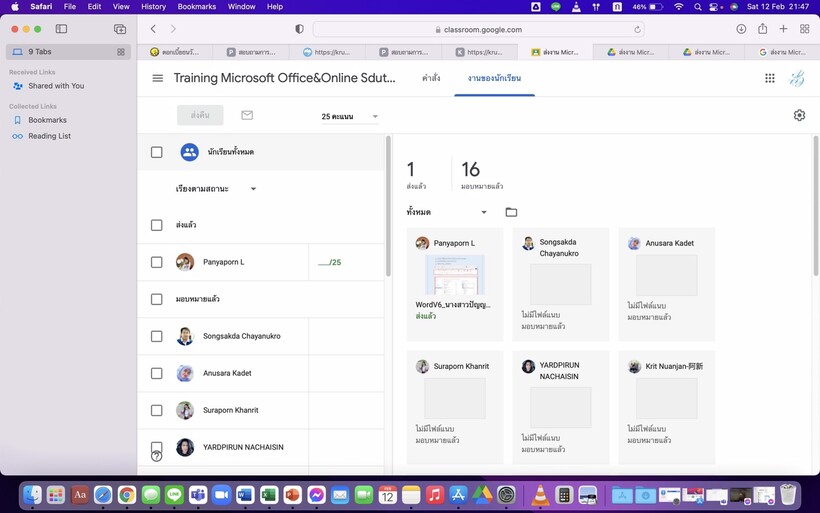Open Google Drive in the dock

point(482,495)
